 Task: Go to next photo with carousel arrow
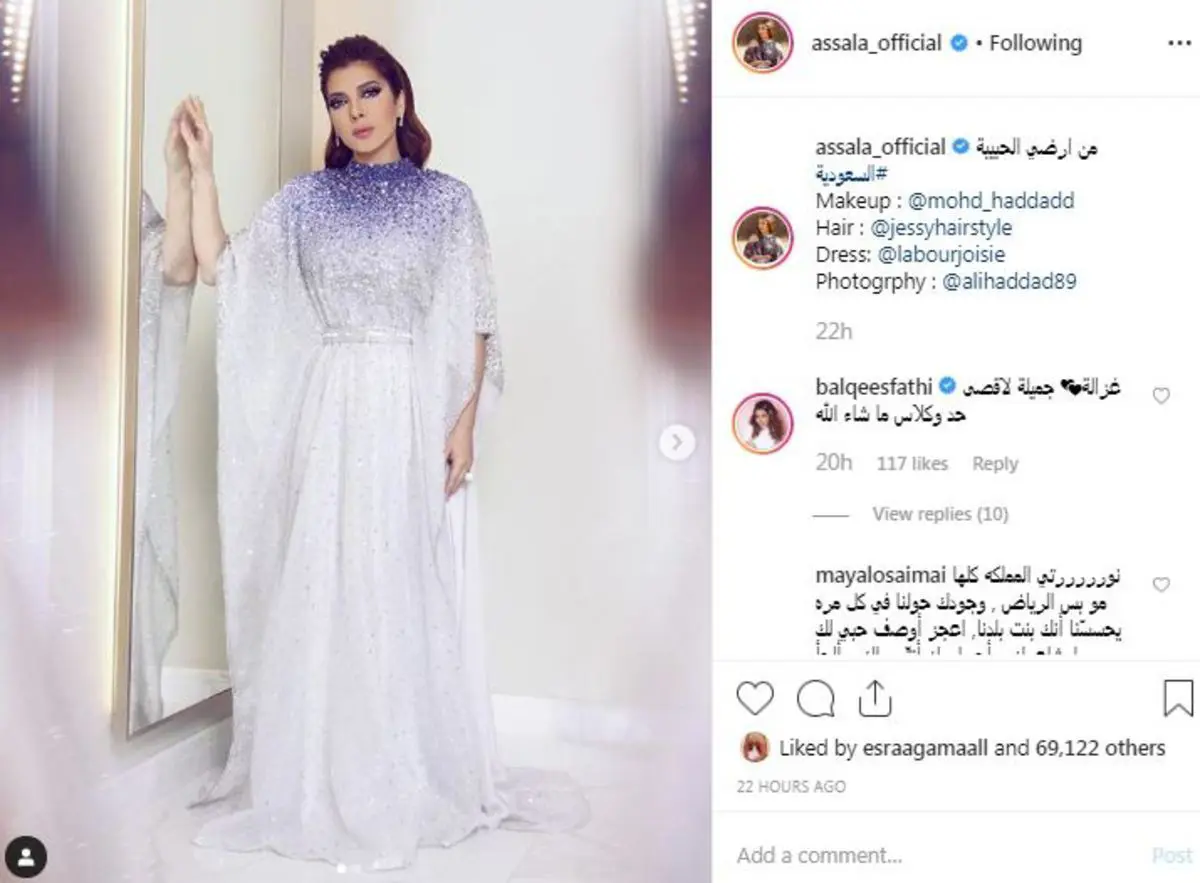pyautogui.click(x=677, y=442)
